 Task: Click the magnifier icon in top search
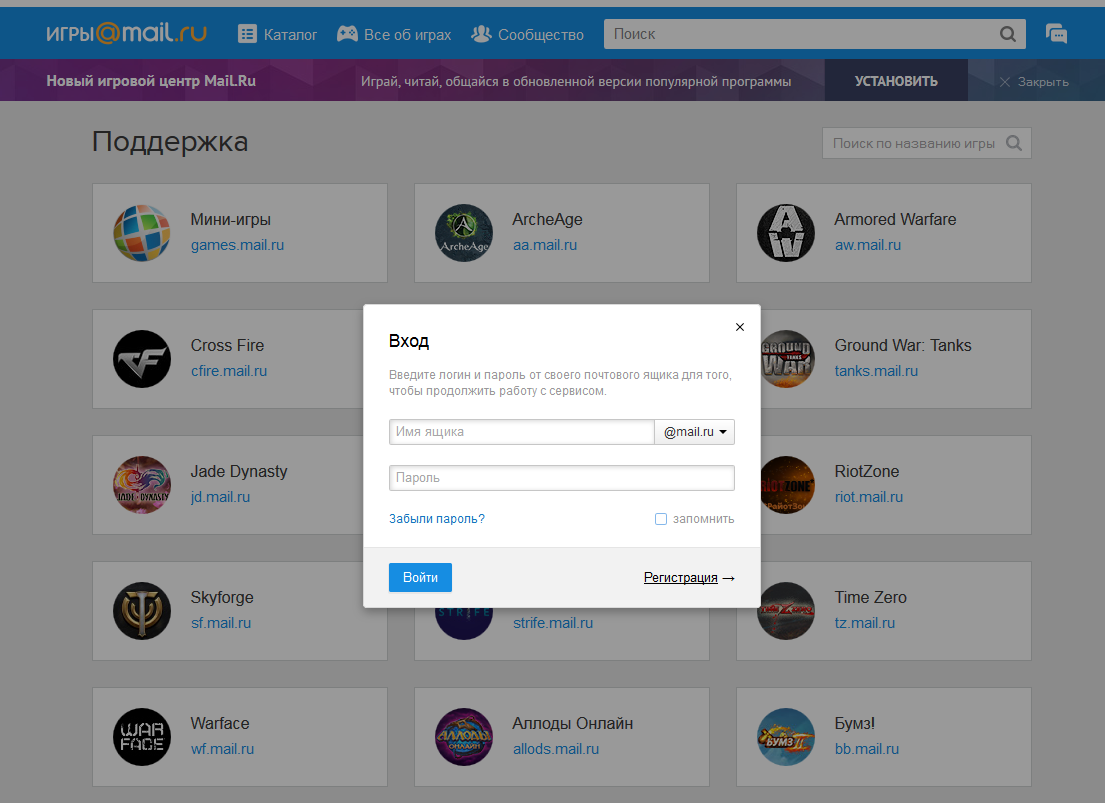[x=1008, y=34]
